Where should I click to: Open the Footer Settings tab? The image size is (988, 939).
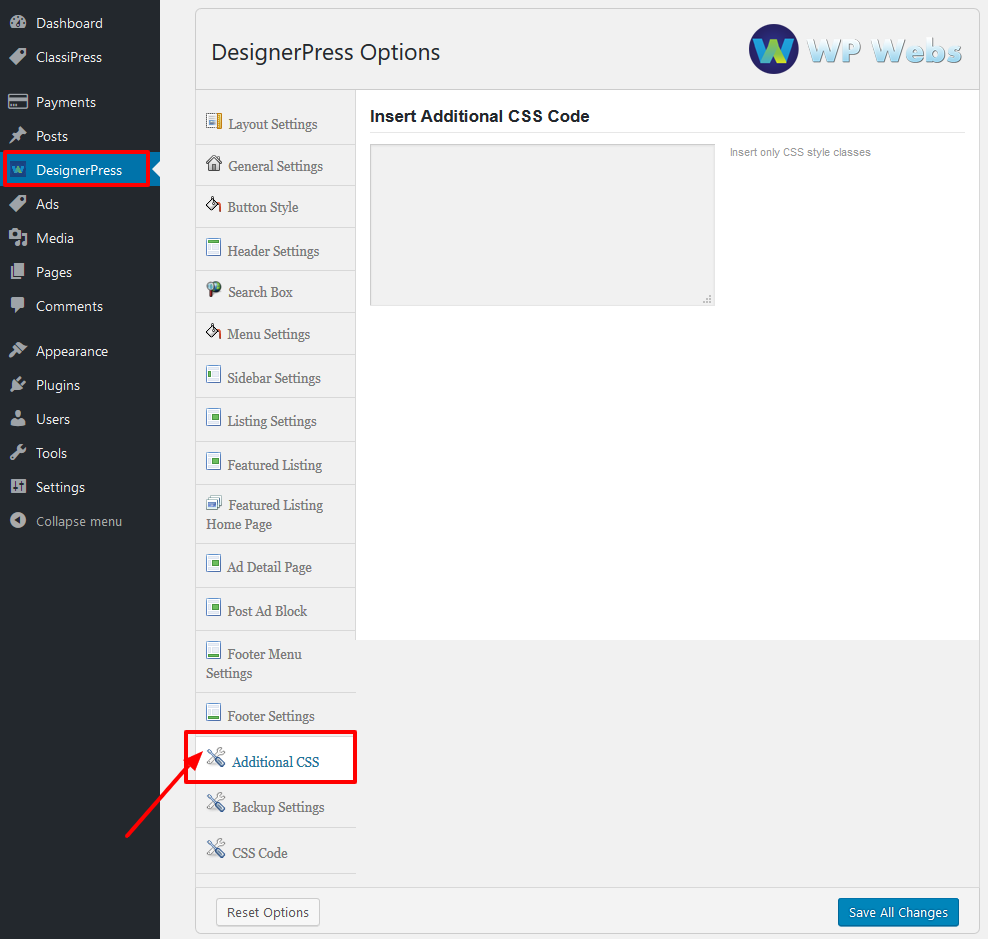click(x=275, y=715)
